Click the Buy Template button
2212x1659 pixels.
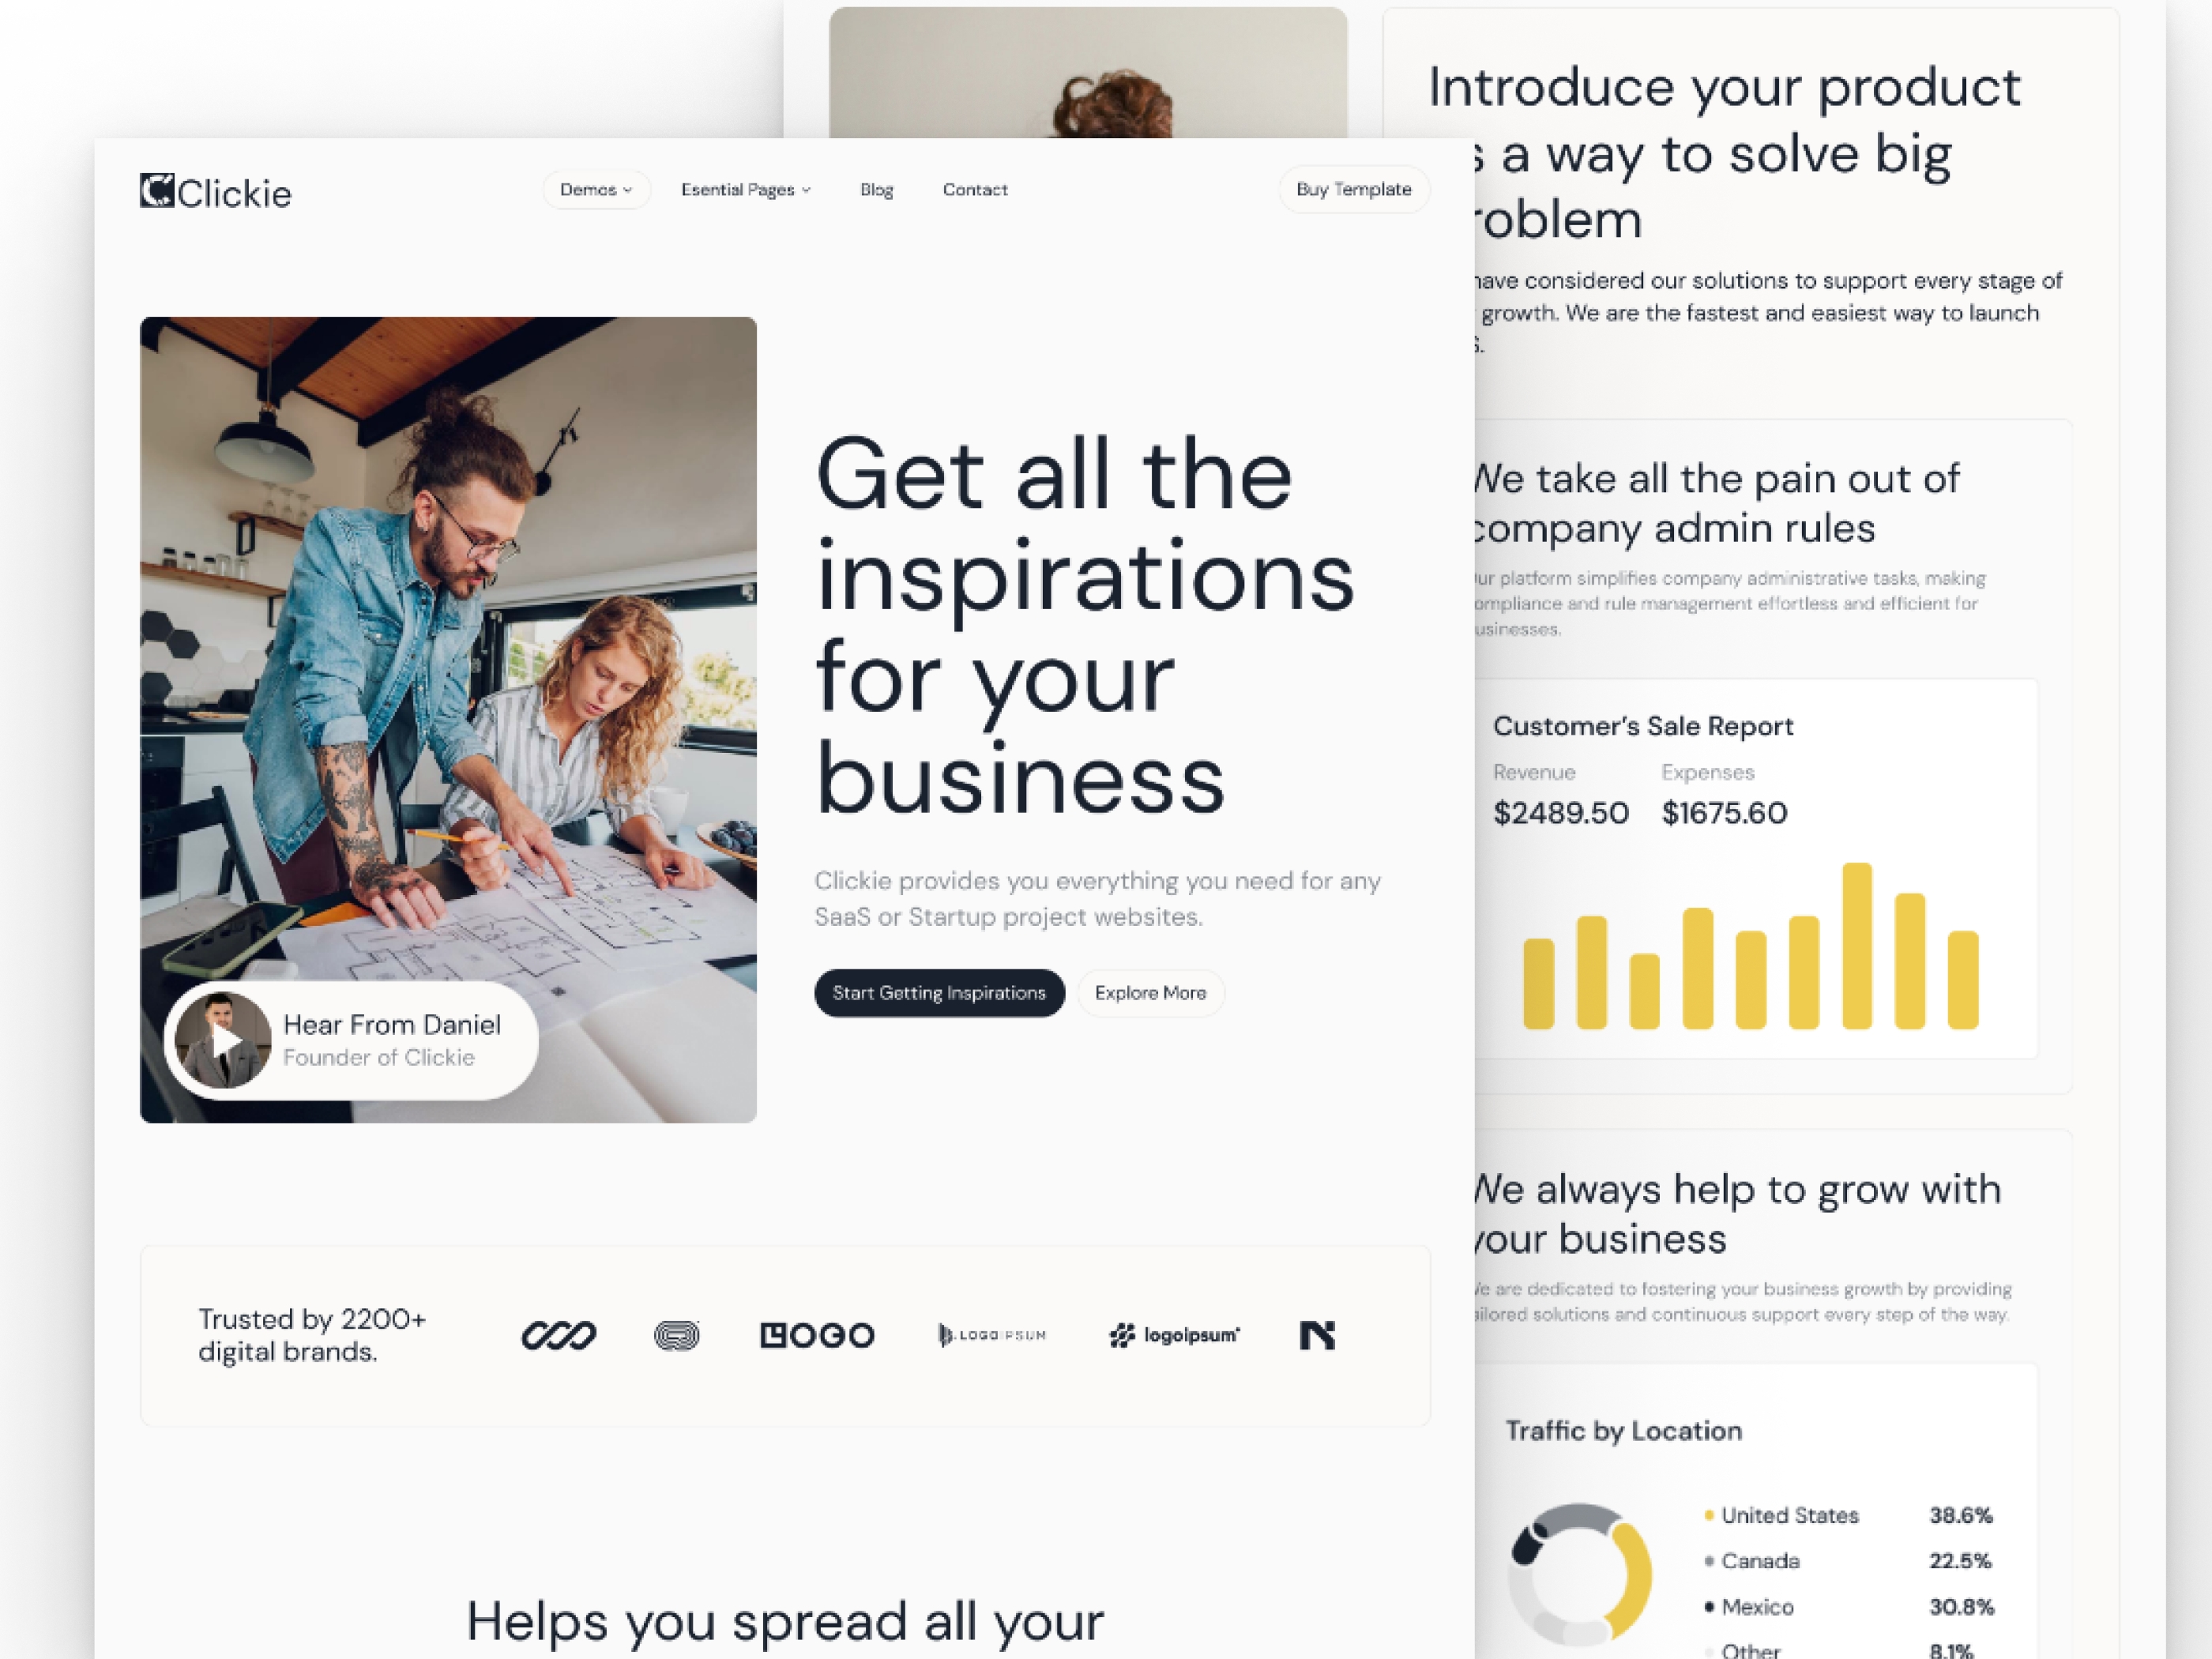click(1355, 188)
